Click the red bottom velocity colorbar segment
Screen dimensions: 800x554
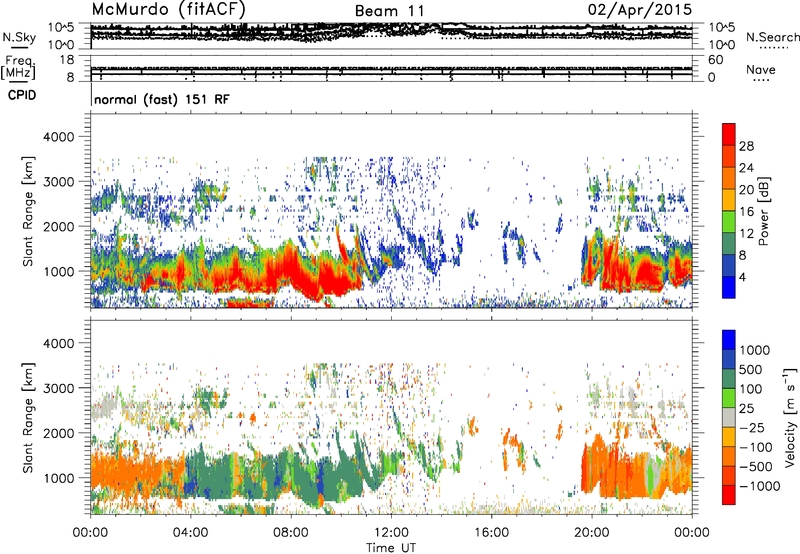729,495
